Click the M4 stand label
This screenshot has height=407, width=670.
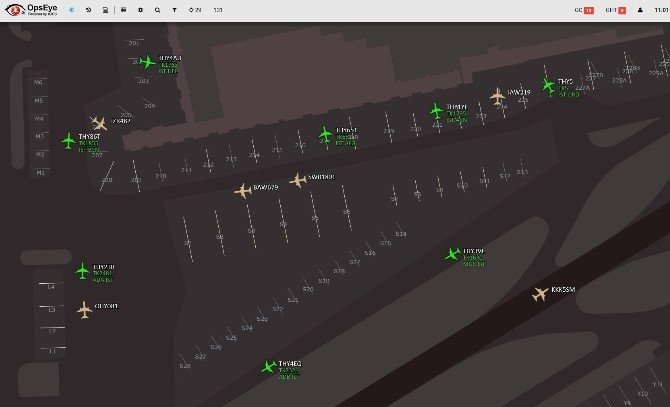point(39,119)
